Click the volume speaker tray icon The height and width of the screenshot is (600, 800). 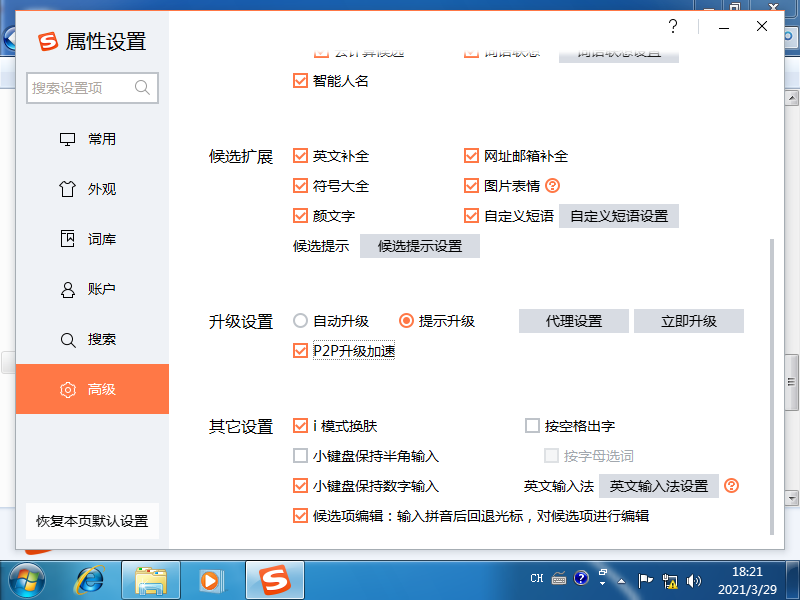pyautogui.click(x=694, y=581)
